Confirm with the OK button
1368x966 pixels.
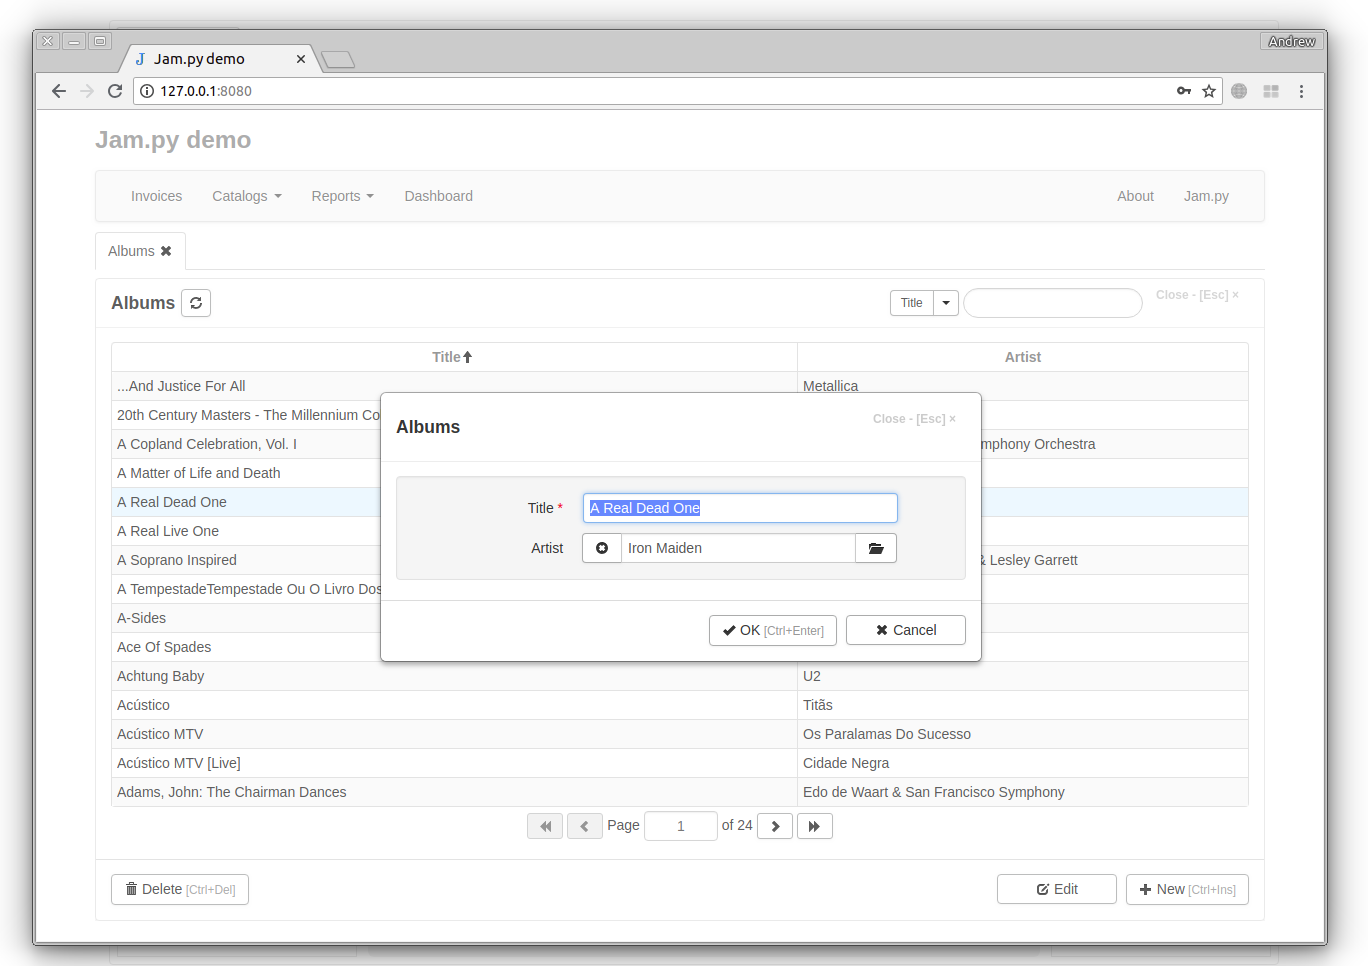pyautogui.click(x=773, y=630)
